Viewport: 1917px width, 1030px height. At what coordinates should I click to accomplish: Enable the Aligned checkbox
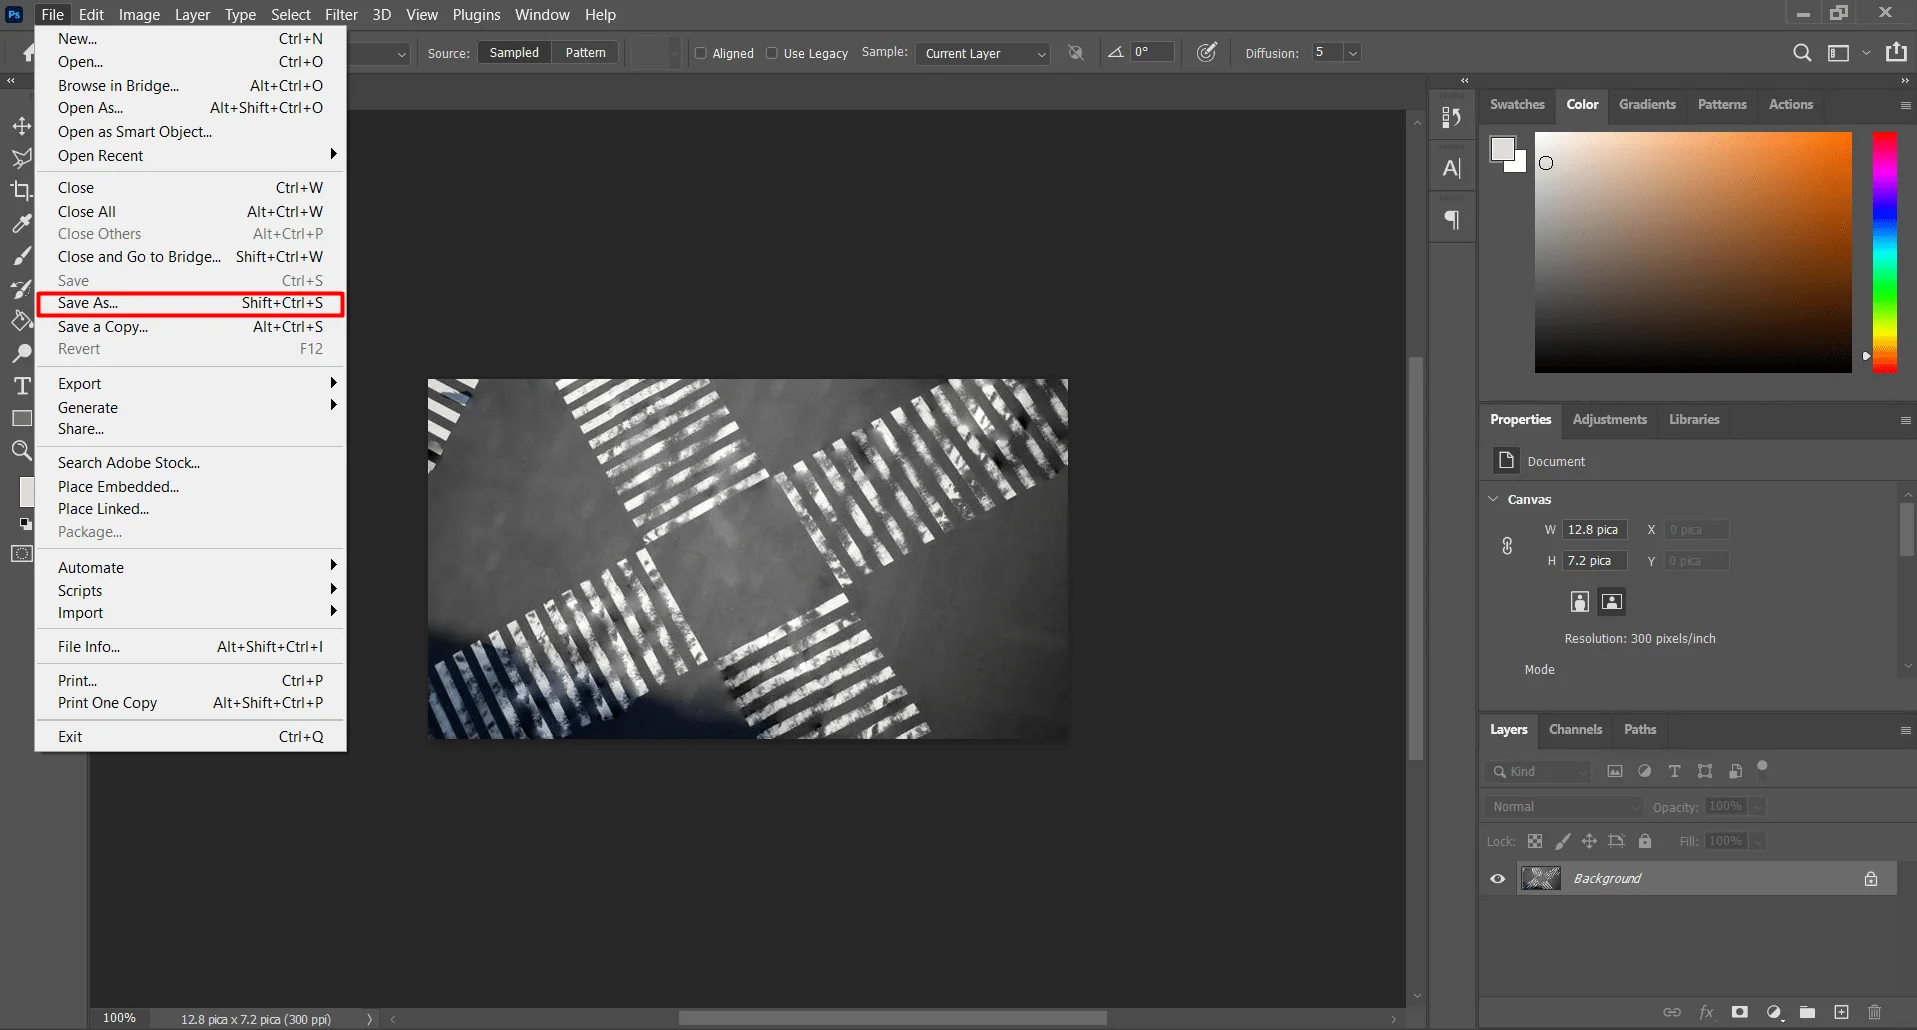point(701,53)
